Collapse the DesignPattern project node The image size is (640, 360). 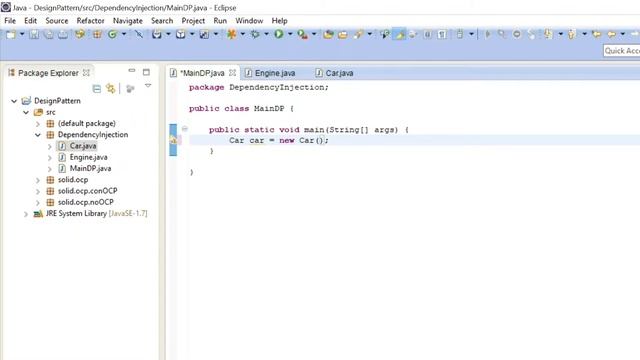tap(14, 101)
